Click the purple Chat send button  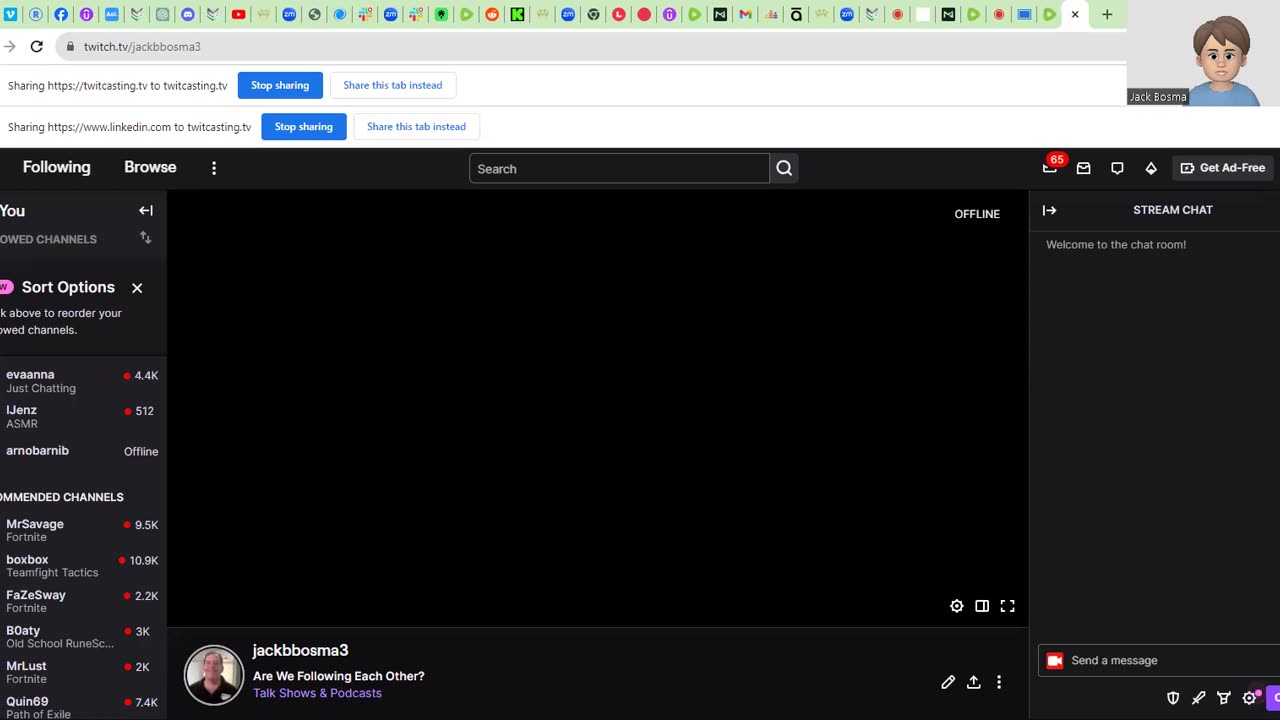coord(1273,698)
